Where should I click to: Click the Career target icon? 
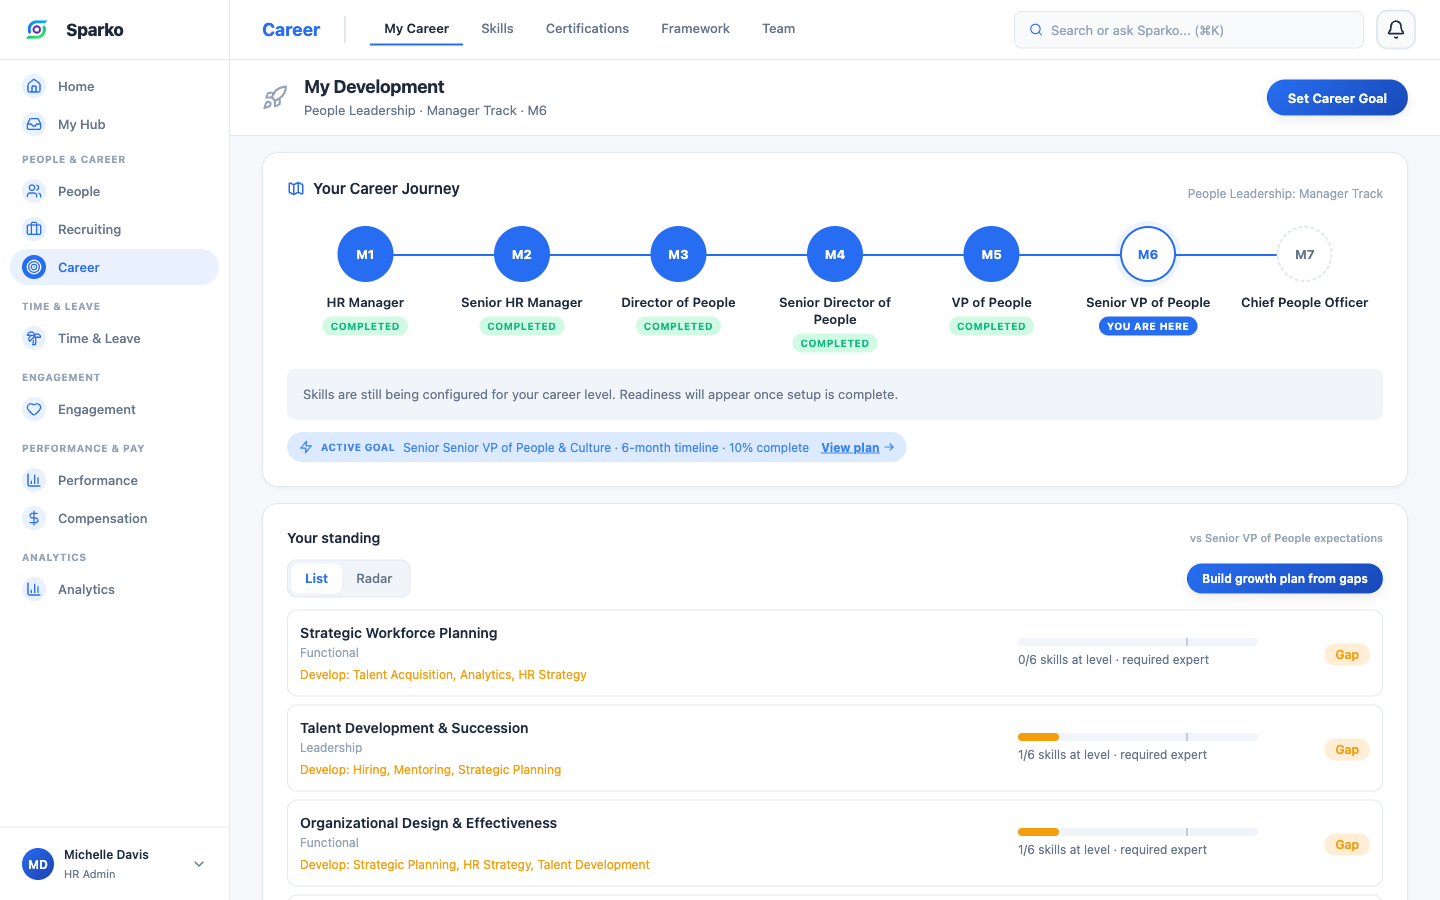pos(34,267)
